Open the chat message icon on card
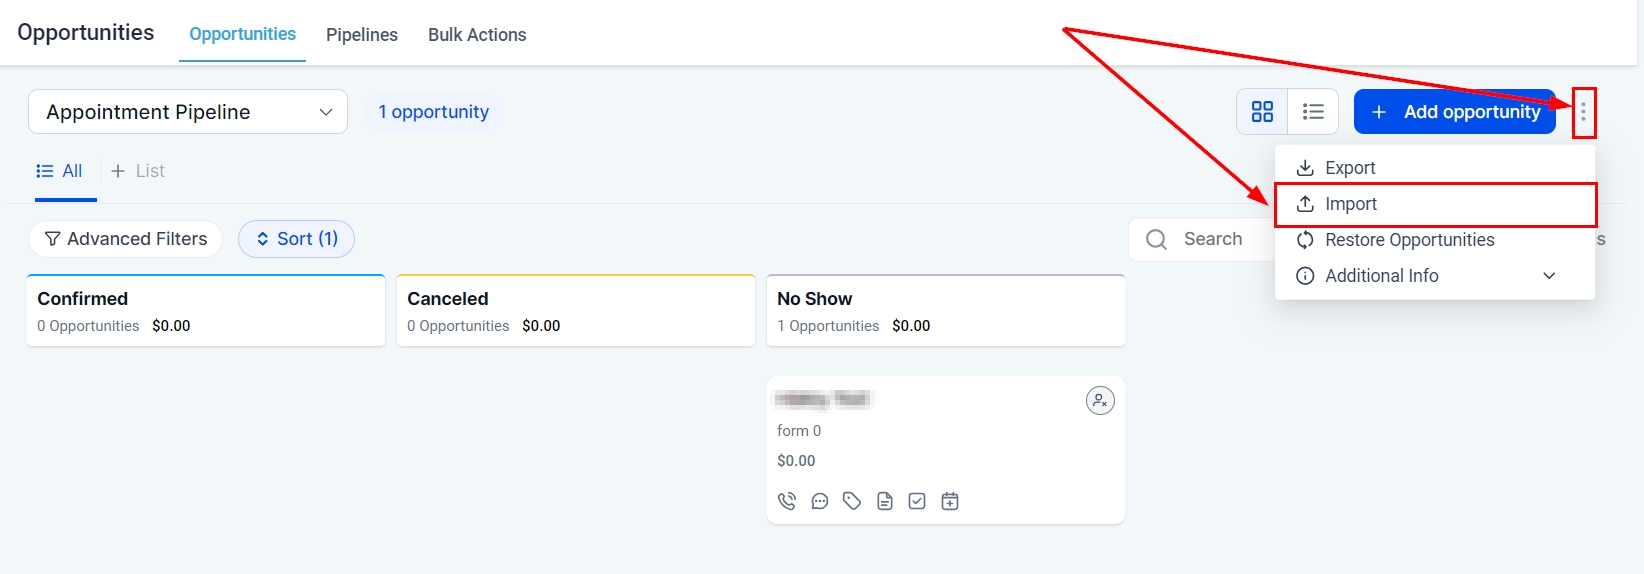 point(820,501)
